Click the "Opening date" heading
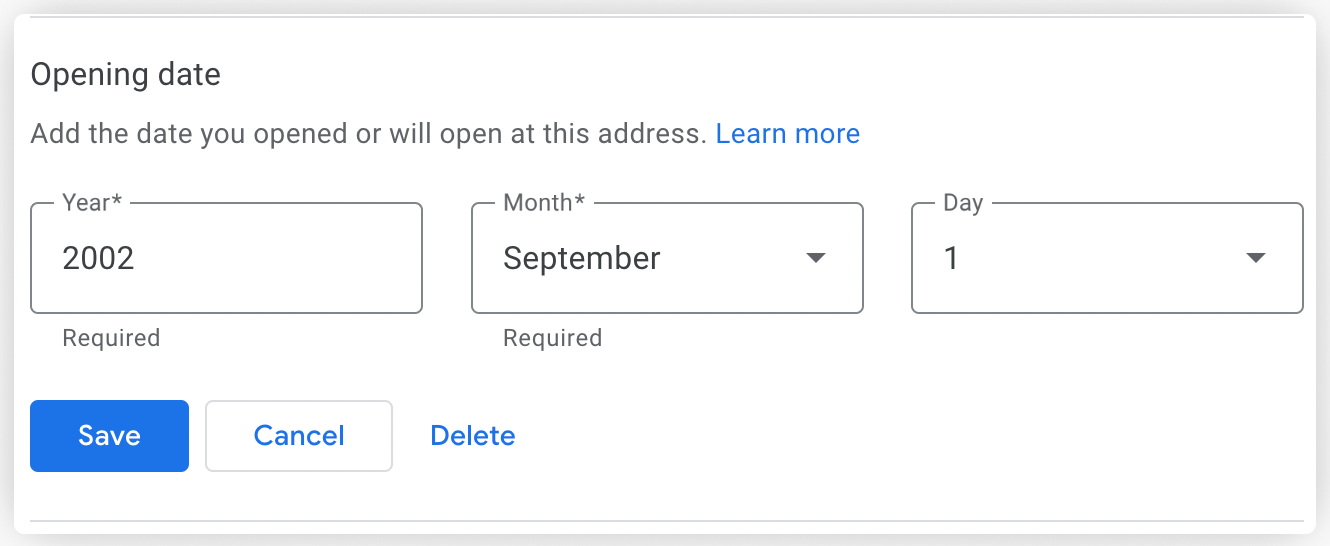Screen dimensions: 1330x546 (126, 75)
